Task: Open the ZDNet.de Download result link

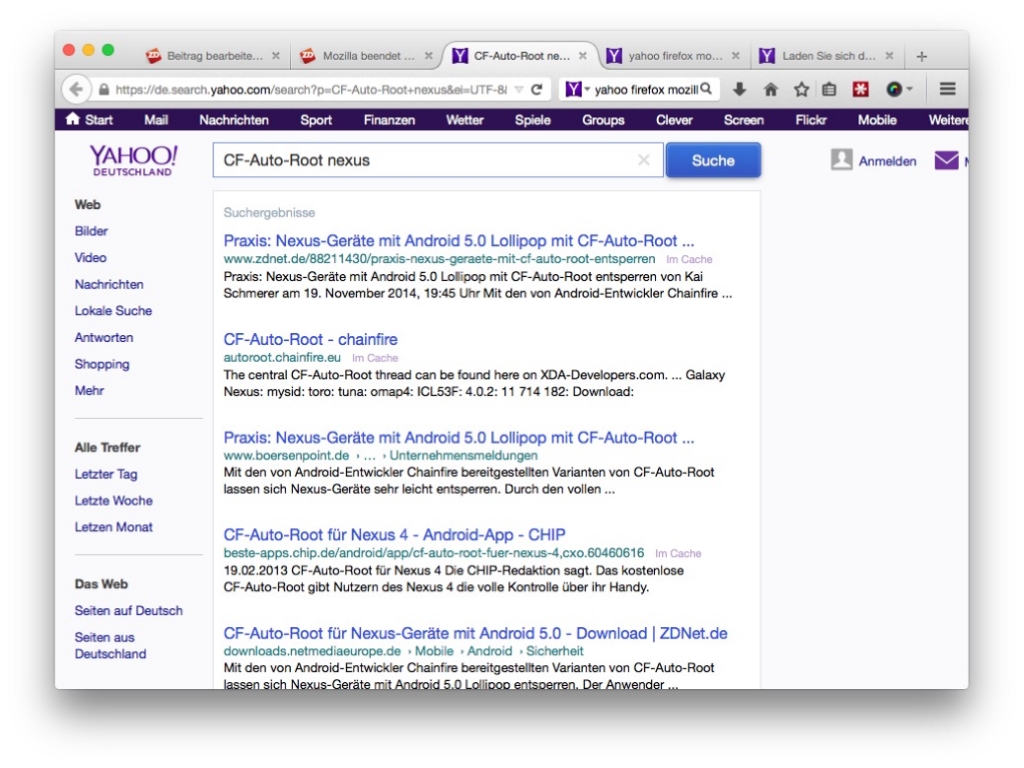Action: point(475,633)
